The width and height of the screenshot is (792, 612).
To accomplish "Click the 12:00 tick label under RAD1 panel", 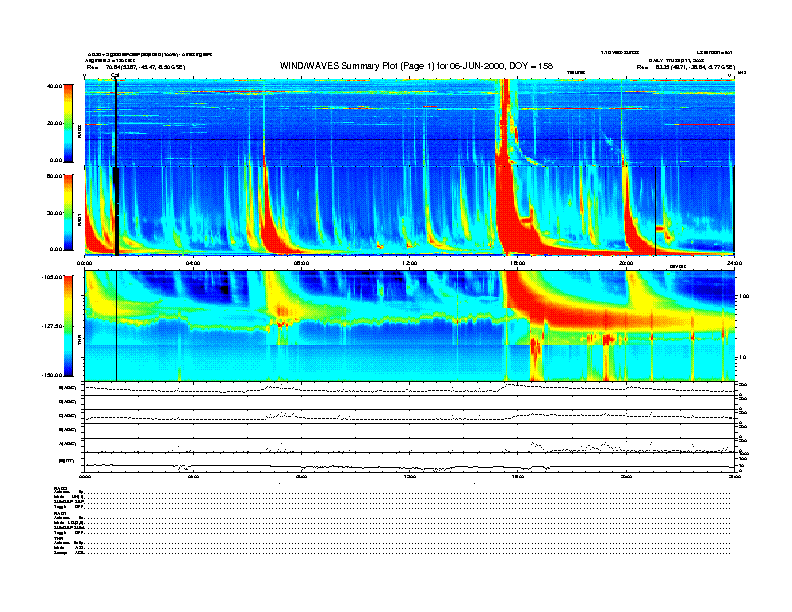I will (410, 263).
